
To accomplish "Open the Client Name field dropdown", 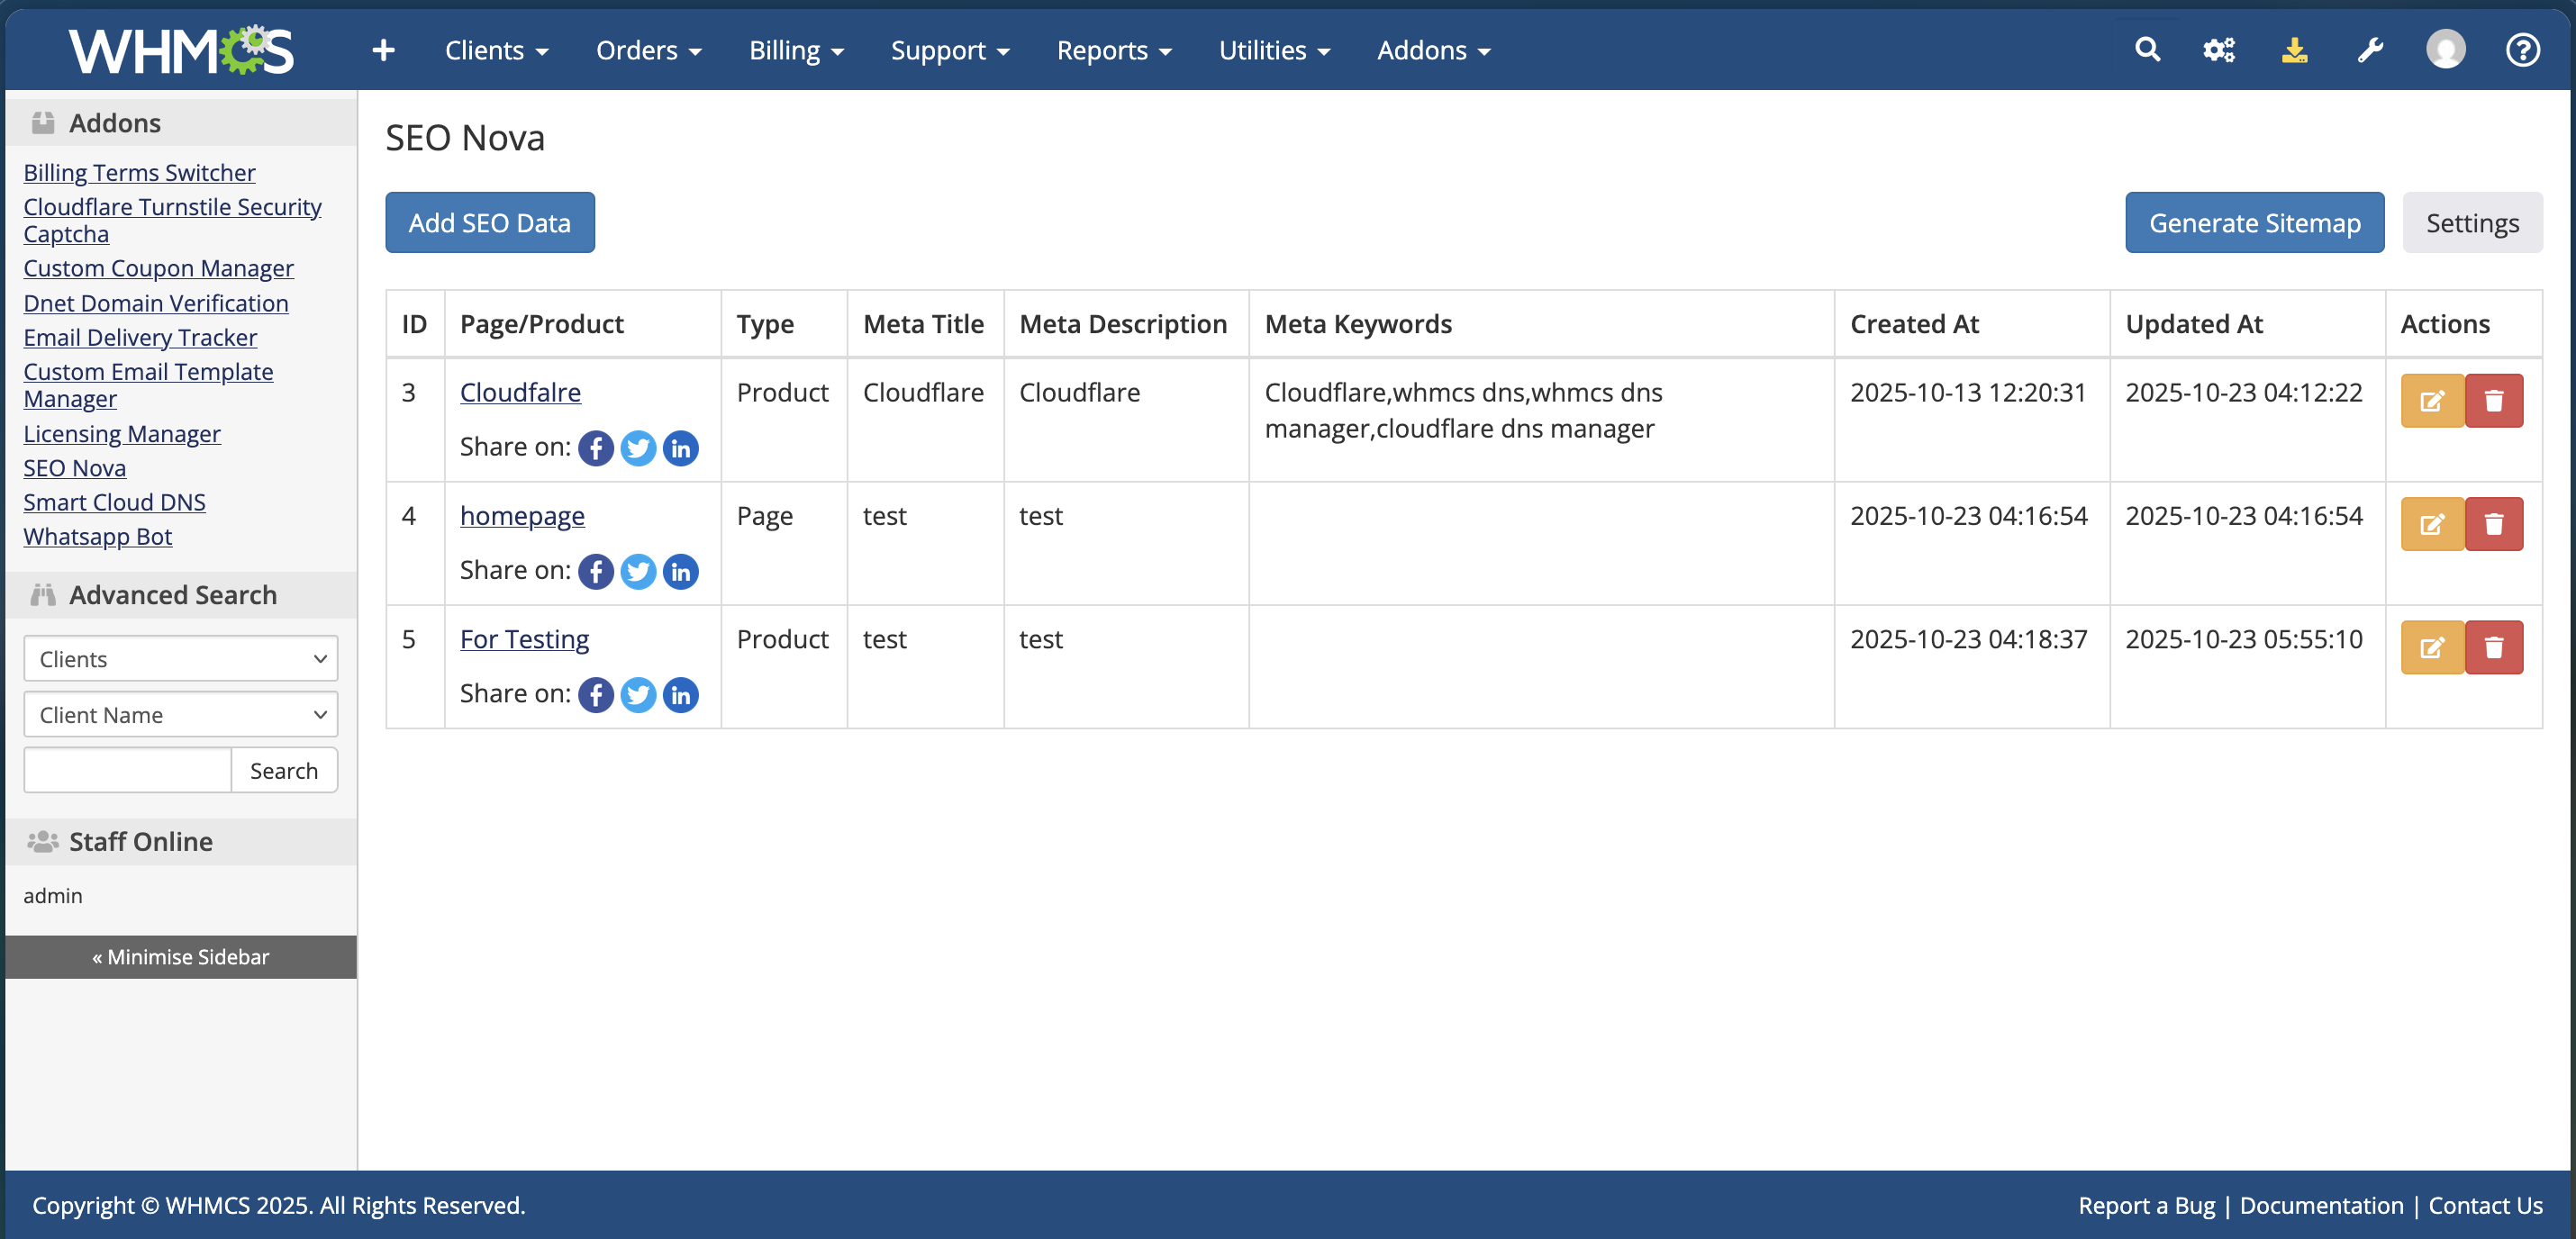I will tap(181, 715).
